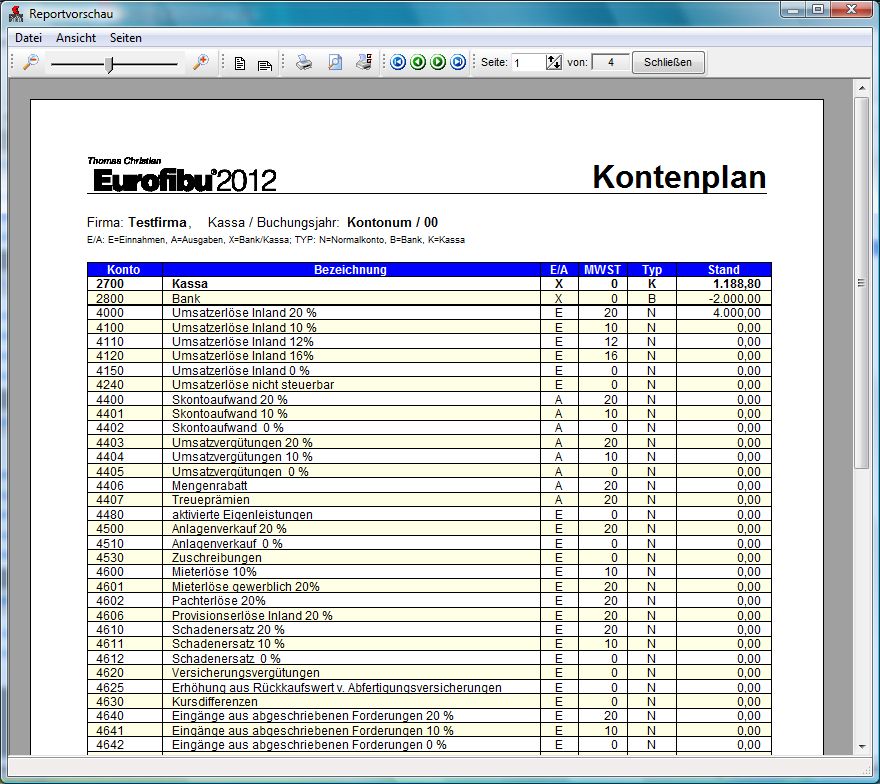880x784 pixels.
Task: Click the Seite page number field
Action: [x=528, y=62]
